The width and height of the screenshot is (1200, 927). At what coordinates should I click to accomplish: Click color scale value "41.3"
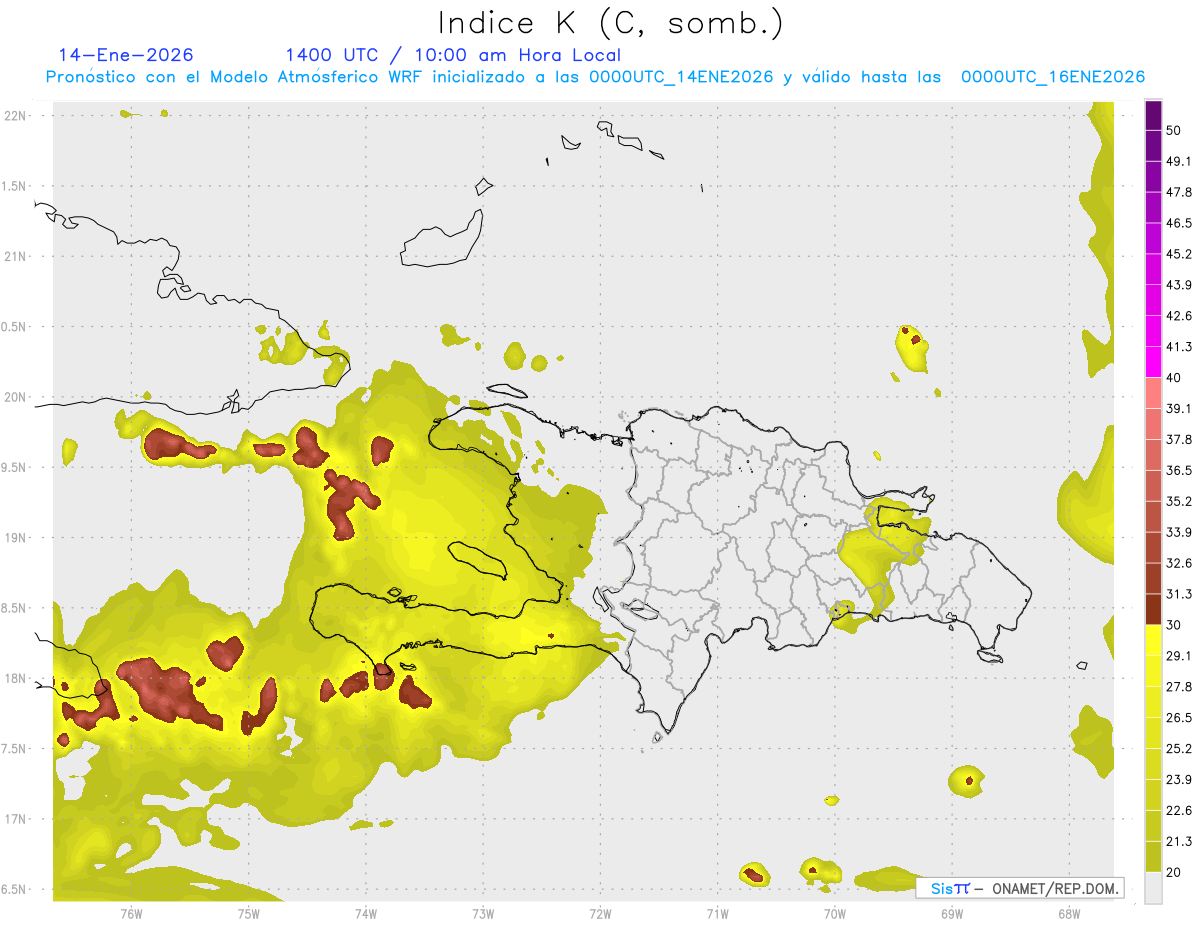(x=1179, y=347)
